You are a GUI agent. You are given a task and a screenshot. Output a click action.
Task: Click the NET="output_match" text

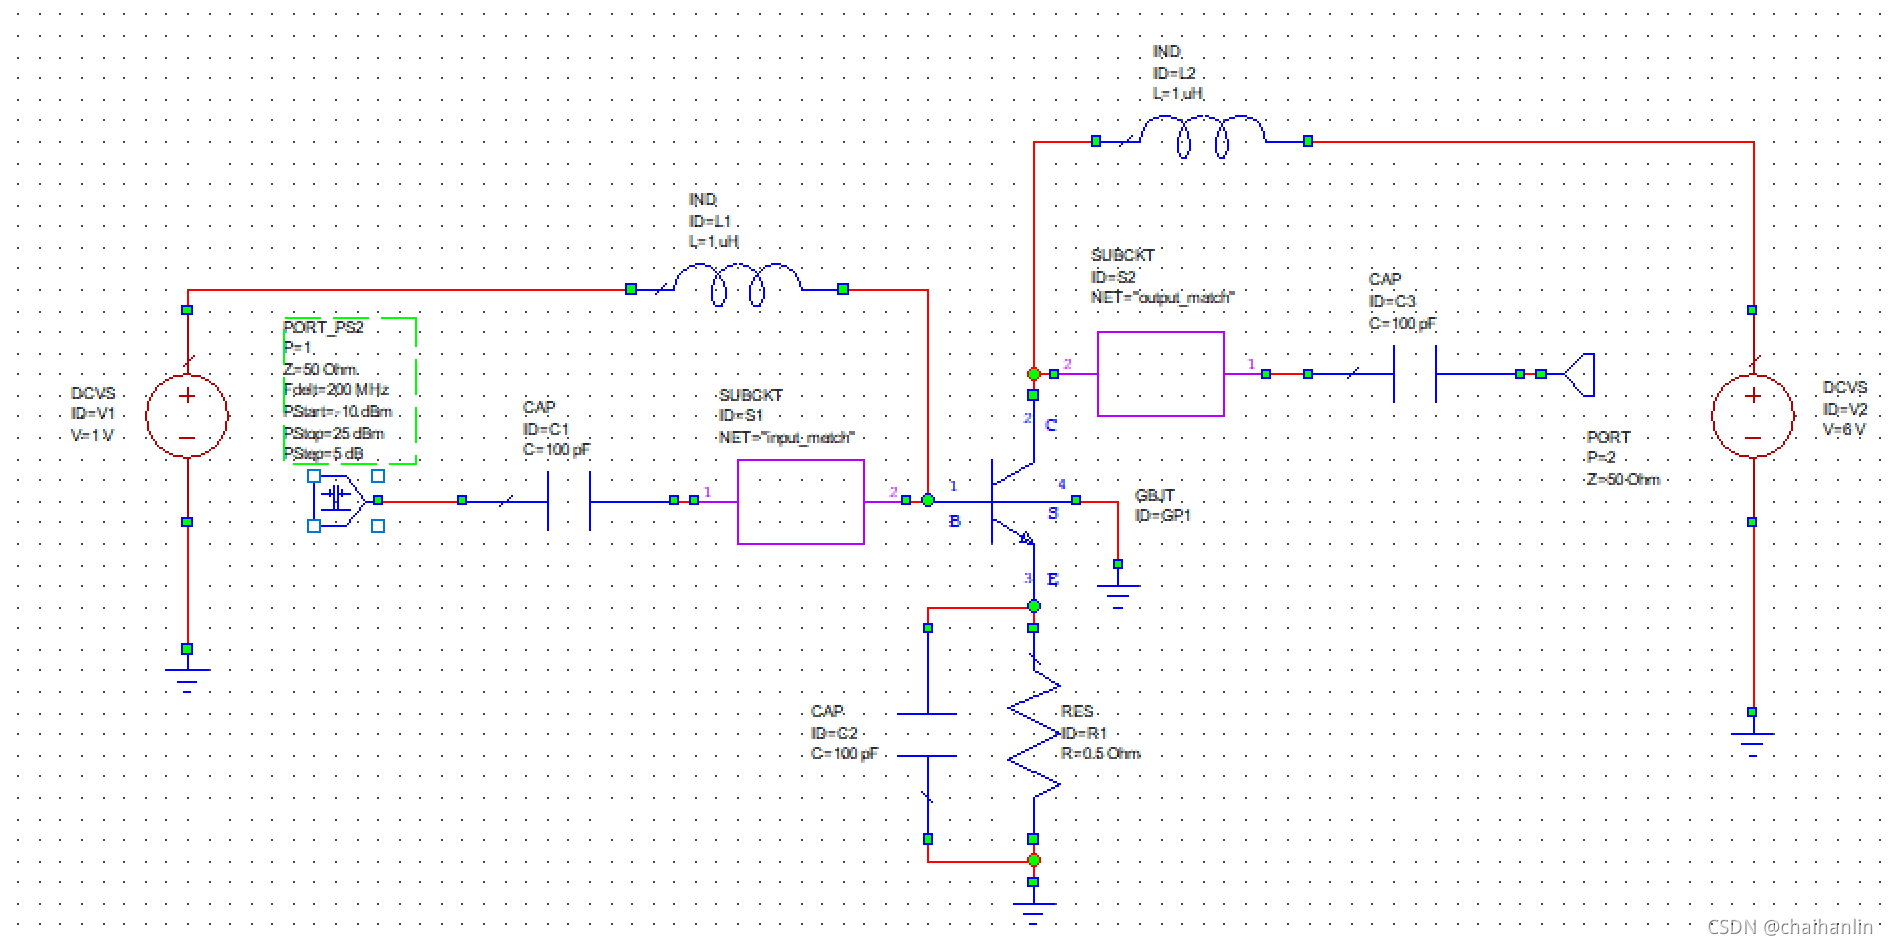1163,297
